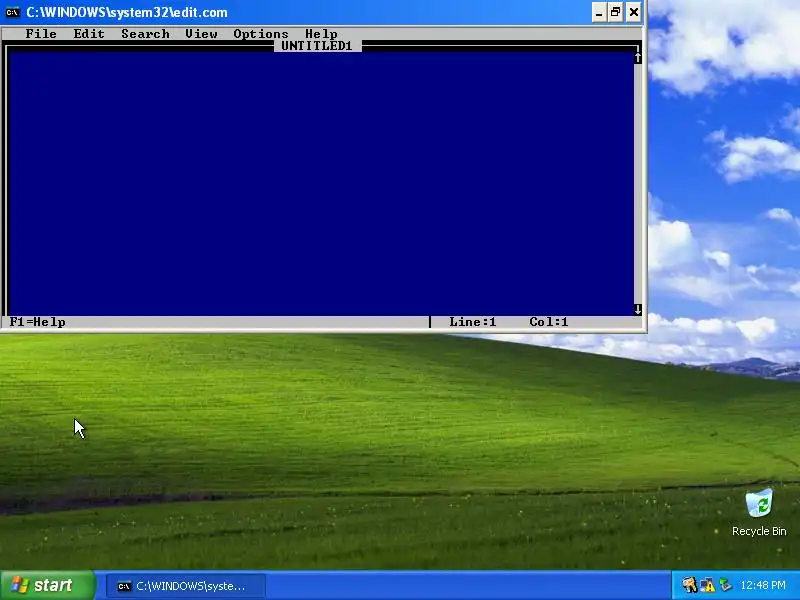The width and height of the screenshot is (800, 600).
Task: Open the Search menu
Action: (145, 34)
